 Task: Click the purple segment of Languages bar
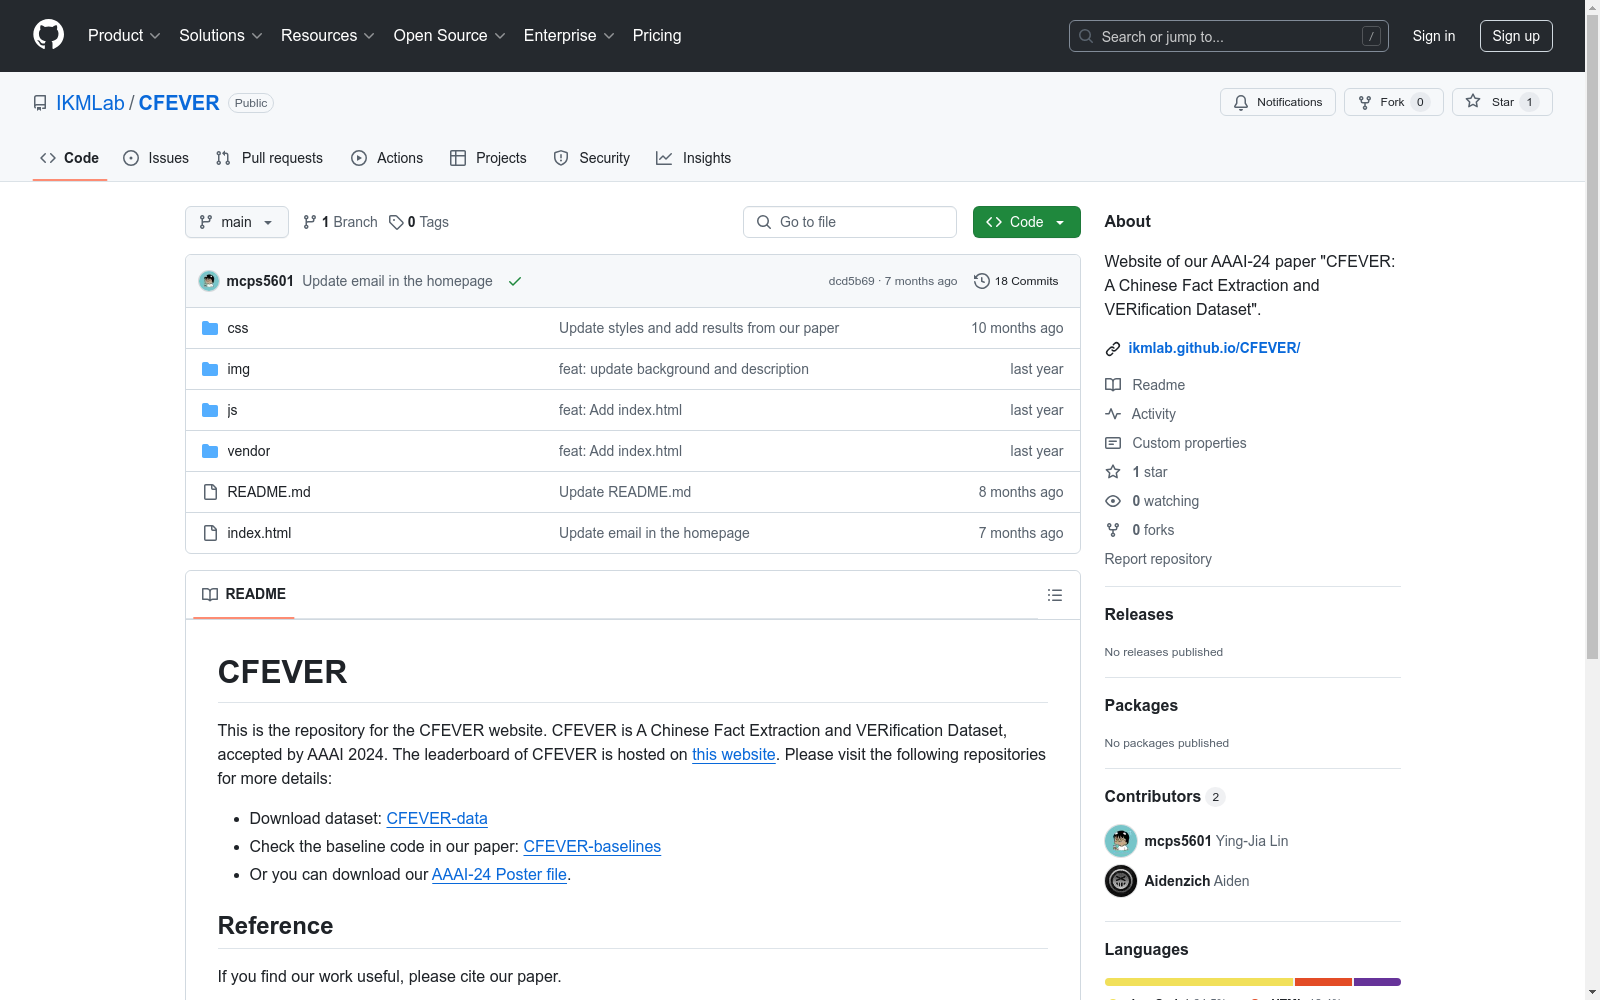[1377, 982]
